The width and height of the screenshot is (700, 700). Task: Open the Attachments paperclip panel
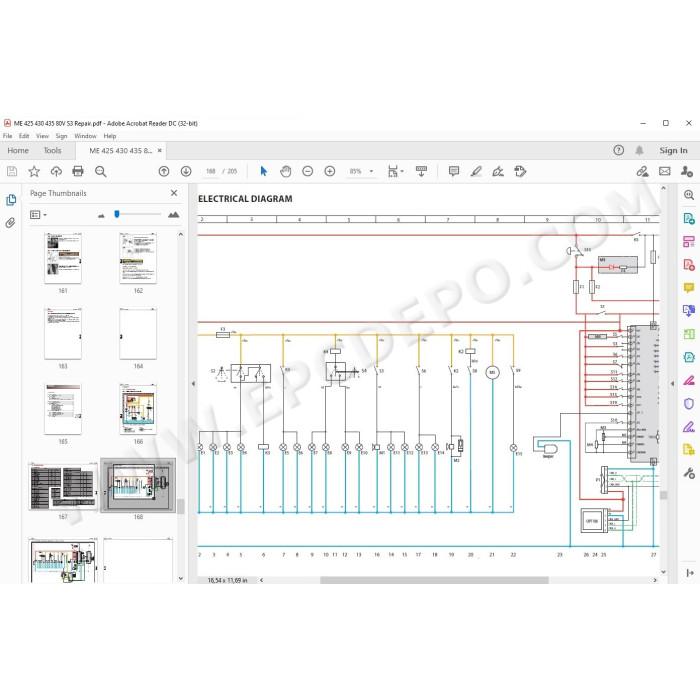[10, 222]
